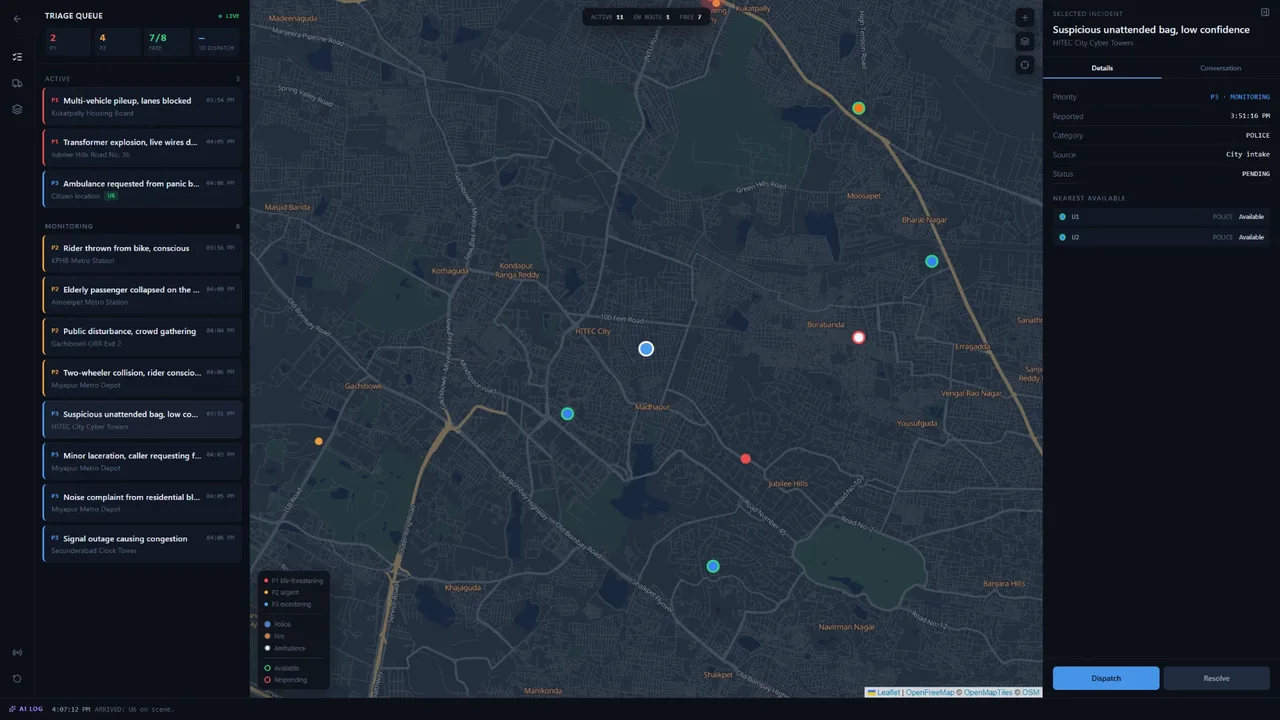The width and height of the screenshot is (1280, 720).
Task: Click the unit marker near Bharat Nagar
Action: 931,261
